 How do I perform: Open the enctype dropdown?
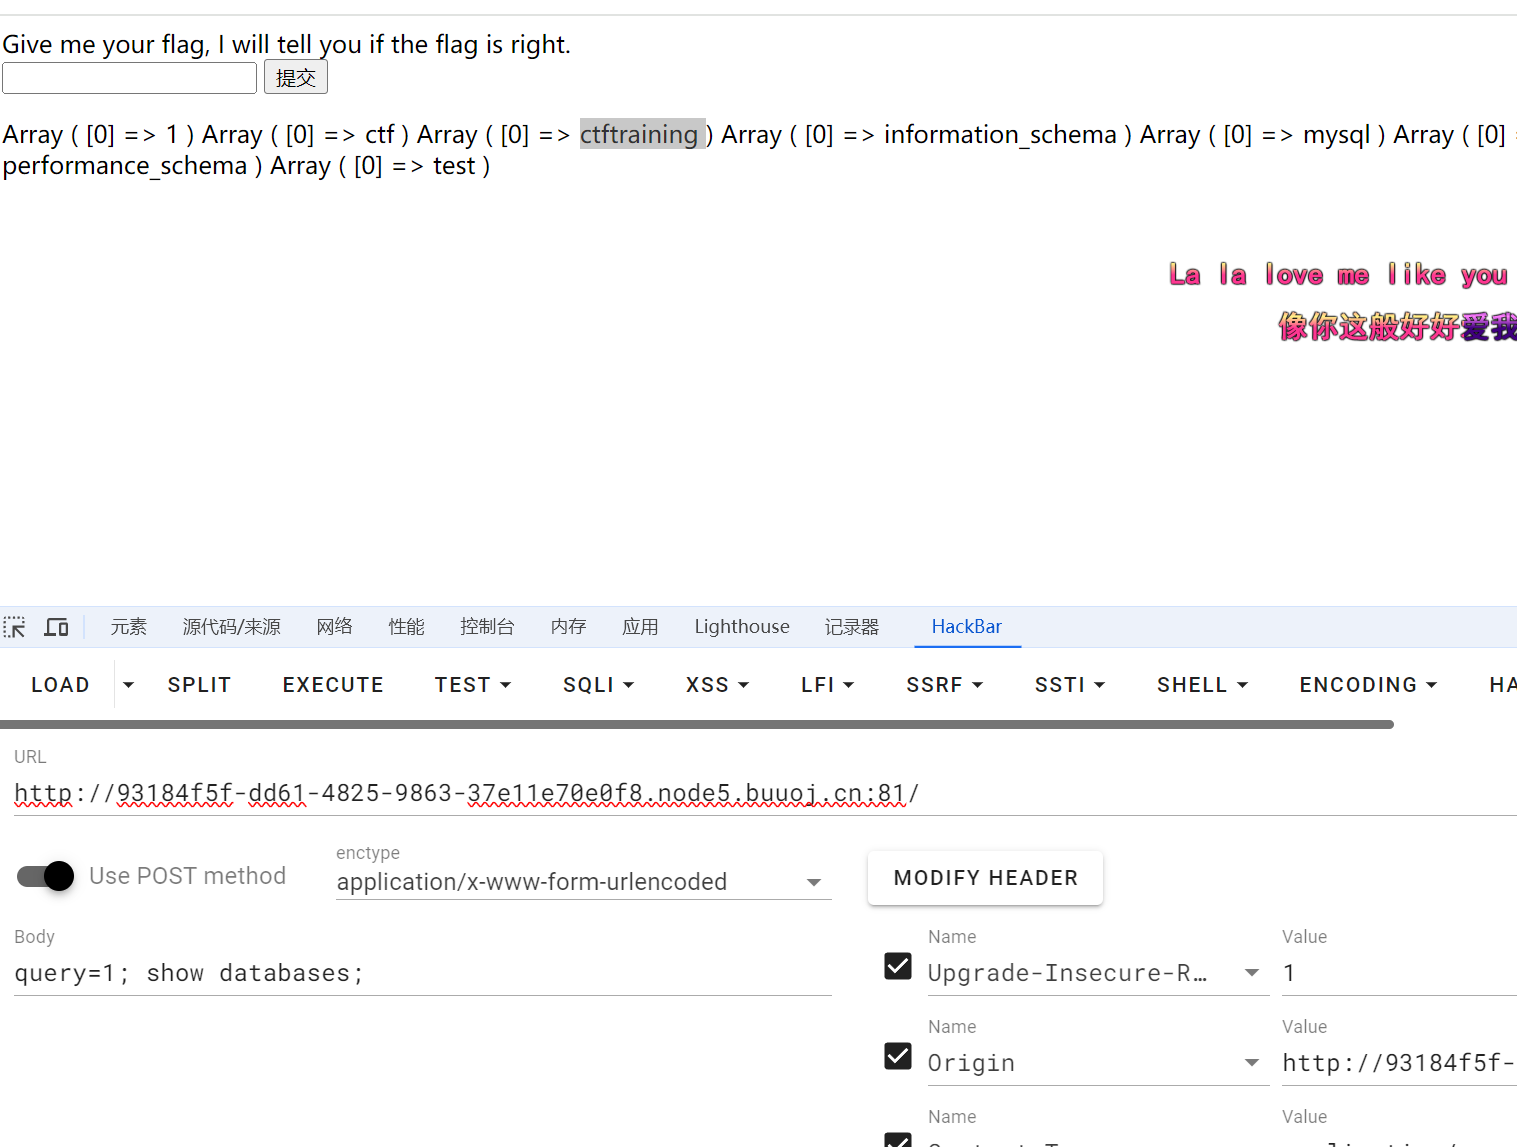[583, 882]
